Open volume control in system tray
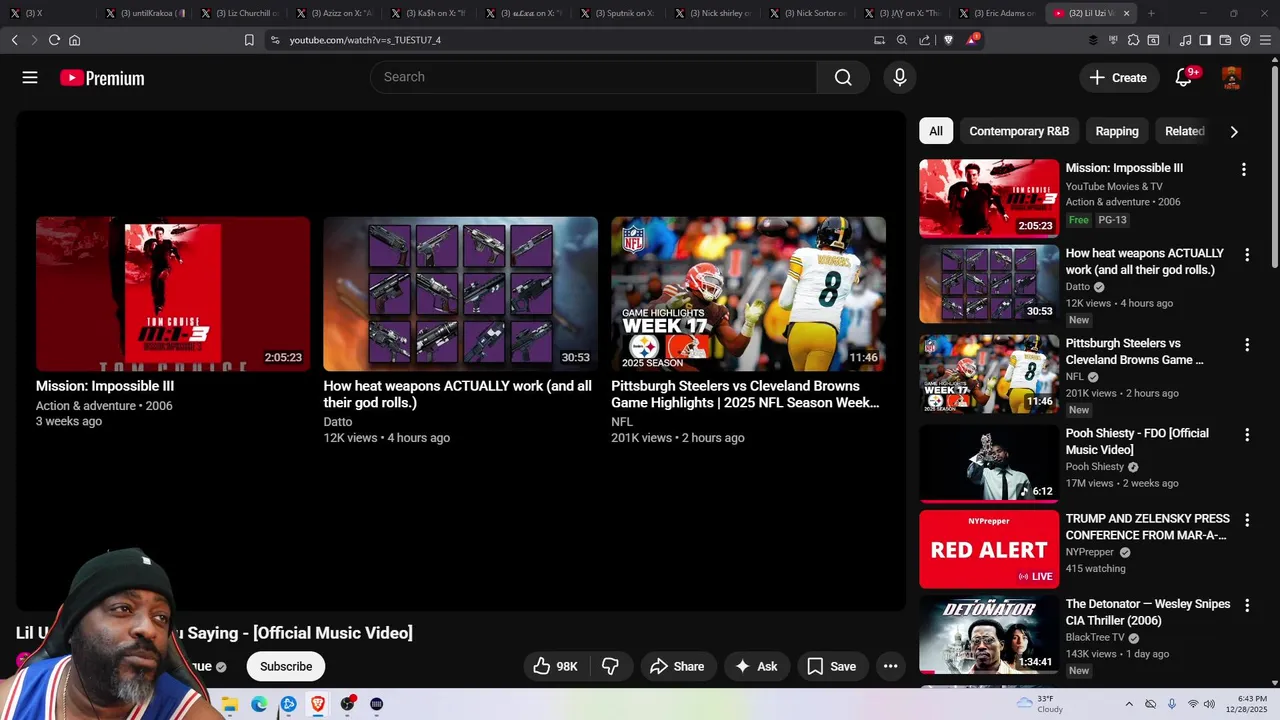 pyautogui.click(x=1209, y=704)
